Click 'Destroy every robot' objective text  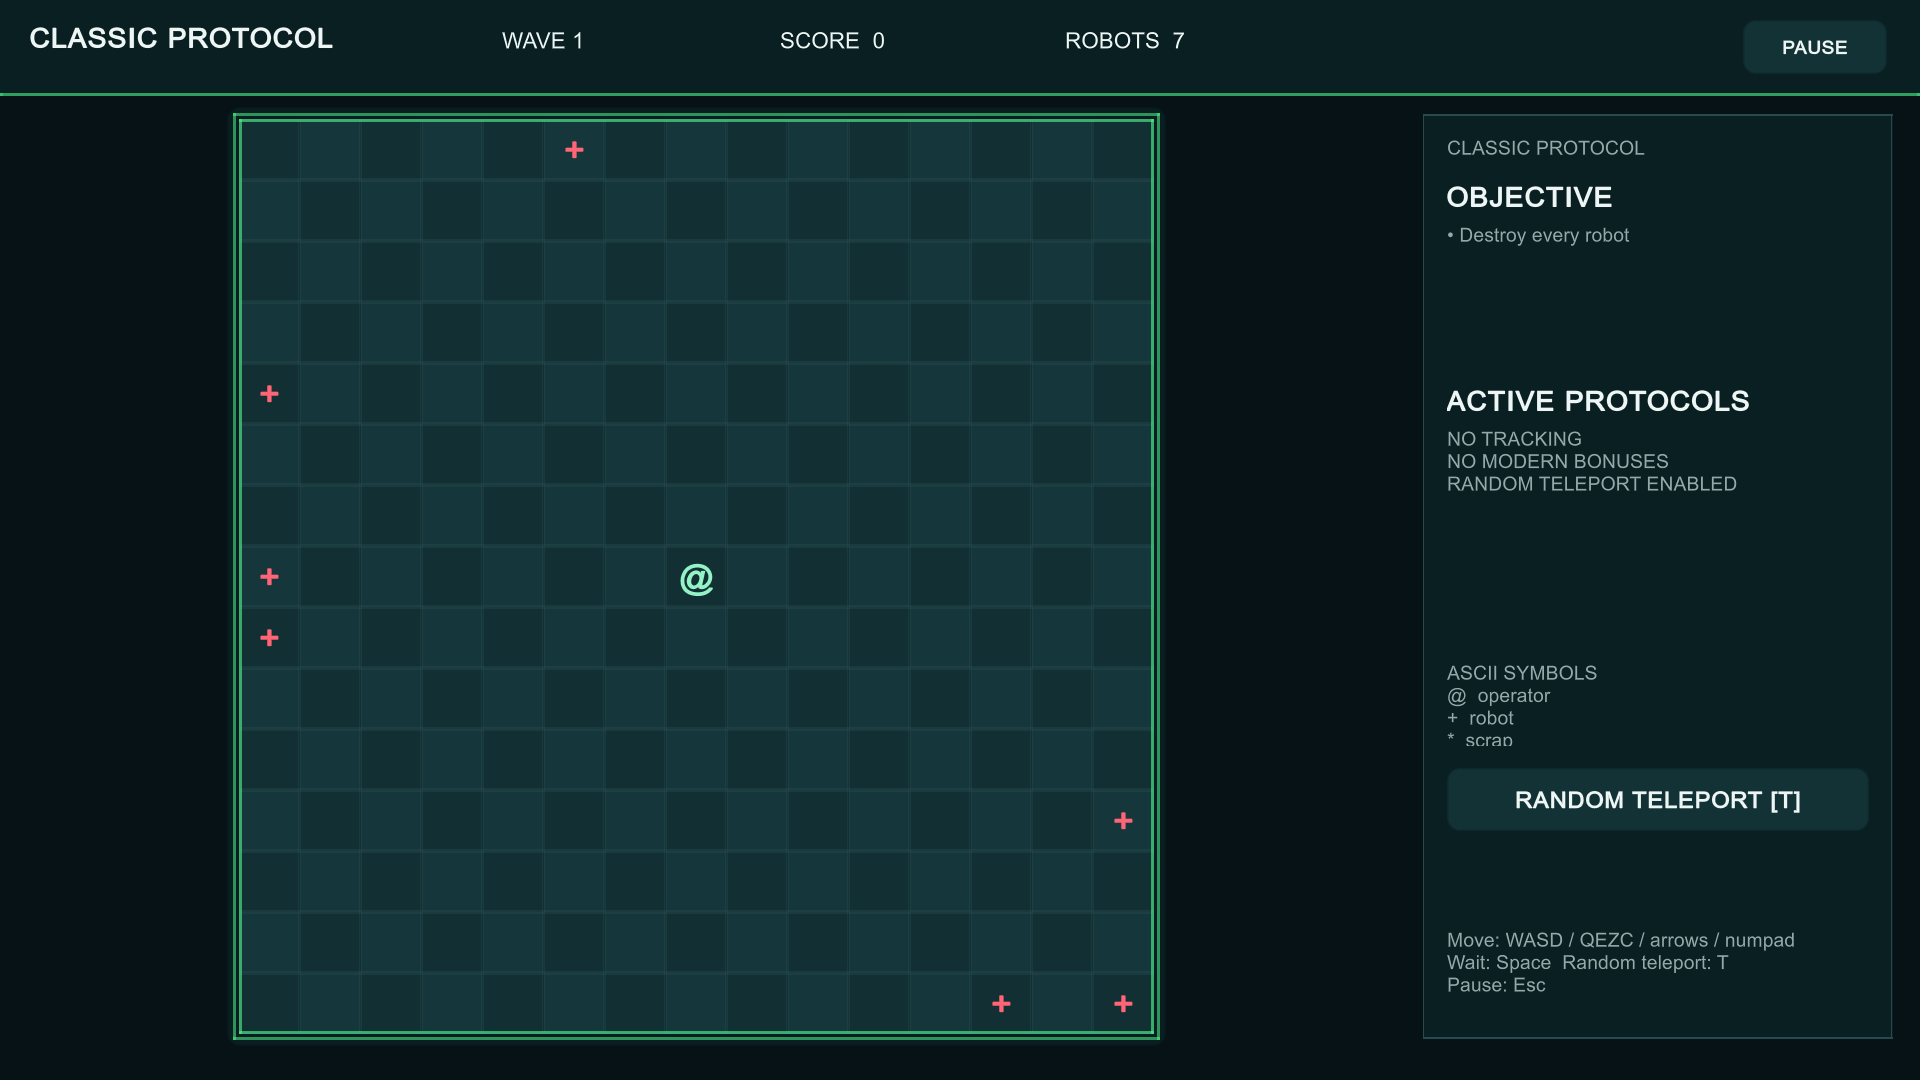[1538, 235]
